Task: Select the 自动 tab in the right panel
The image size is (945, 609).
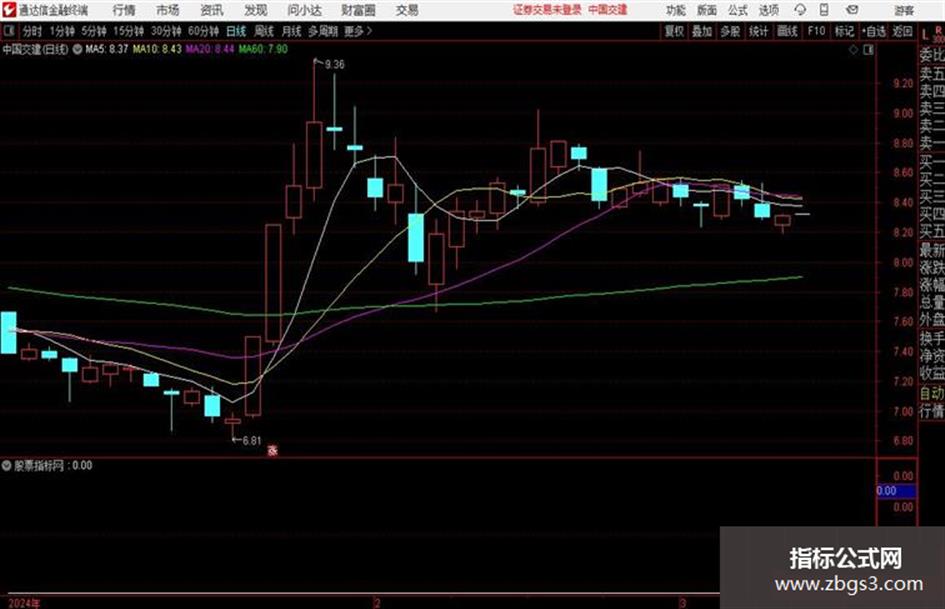Action: [932, 394]
